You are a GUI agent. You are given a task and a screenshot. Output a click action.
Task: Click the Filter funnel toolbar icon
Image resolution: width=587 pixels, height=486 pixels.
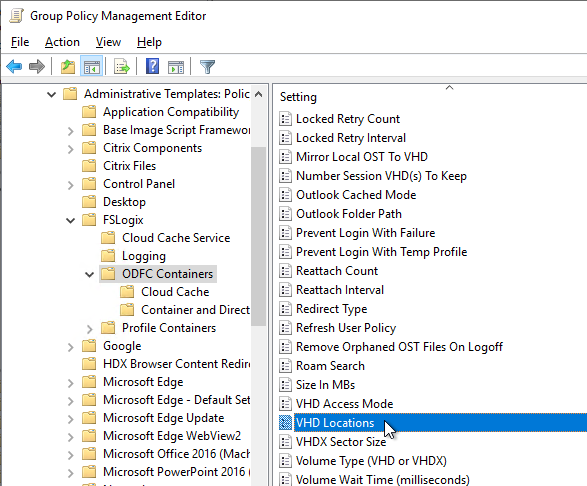point(207,67)
